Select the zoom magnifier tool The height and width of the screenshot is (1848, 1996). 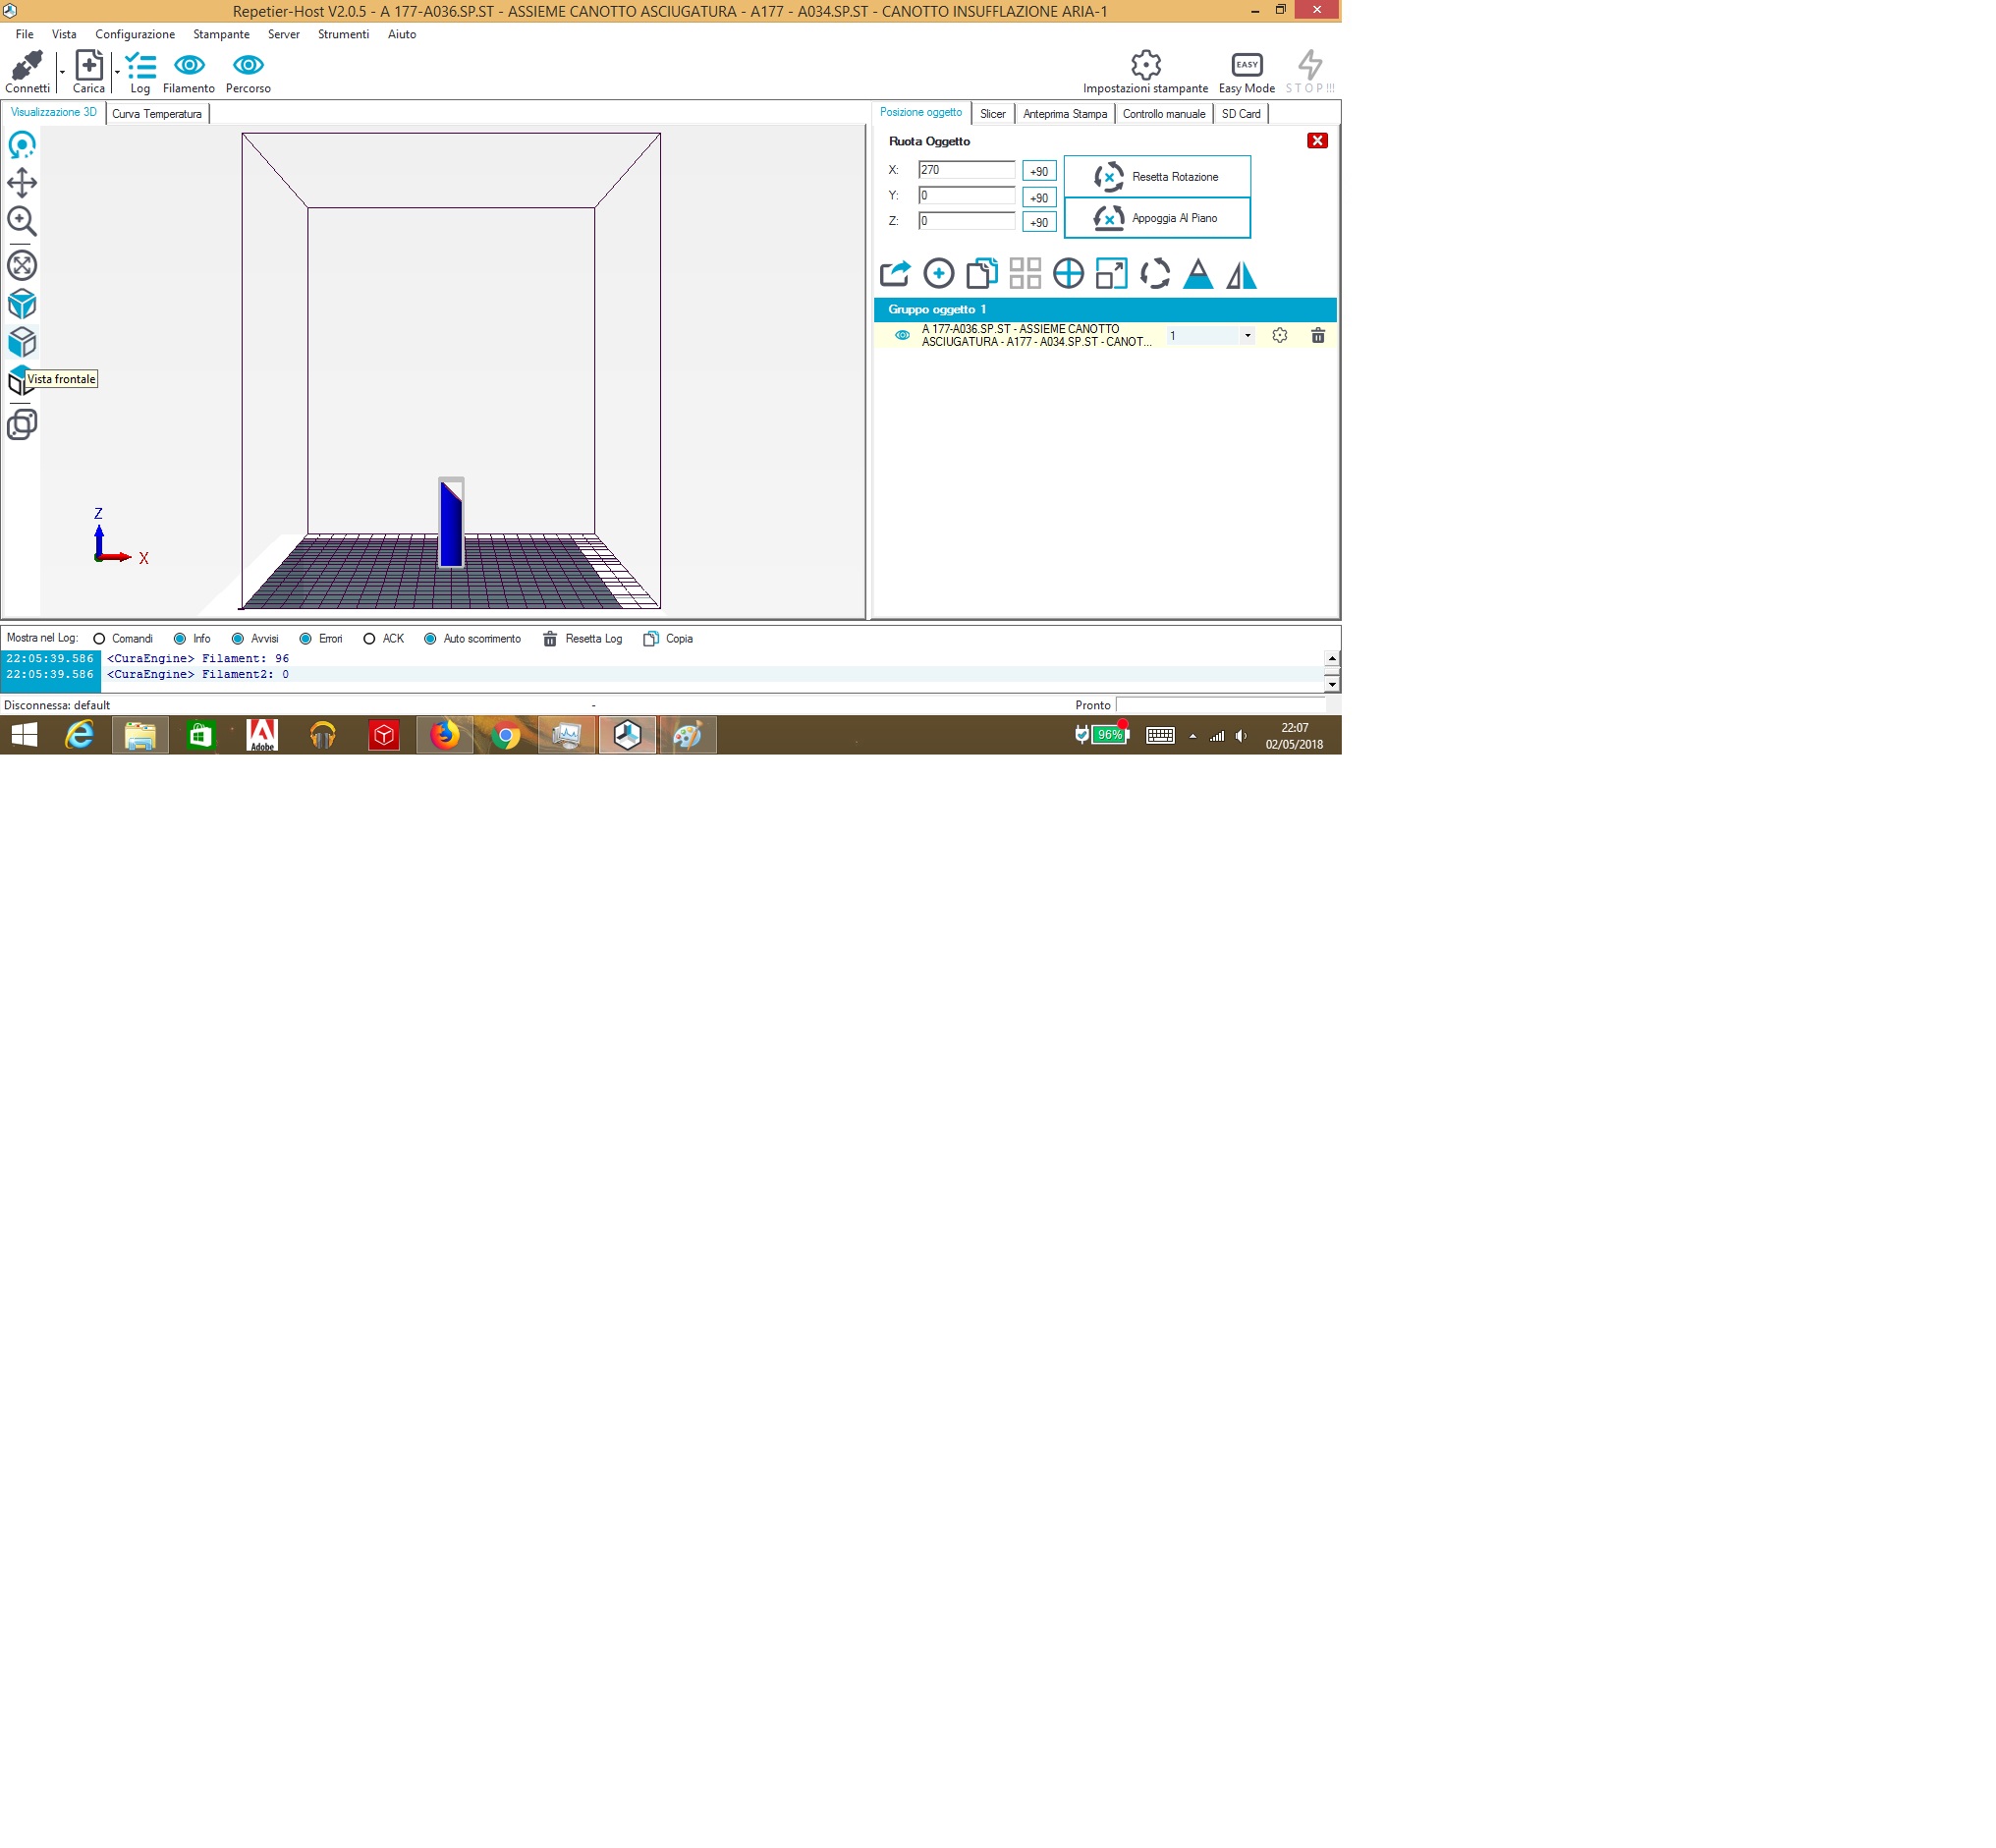tap(22, 221)
